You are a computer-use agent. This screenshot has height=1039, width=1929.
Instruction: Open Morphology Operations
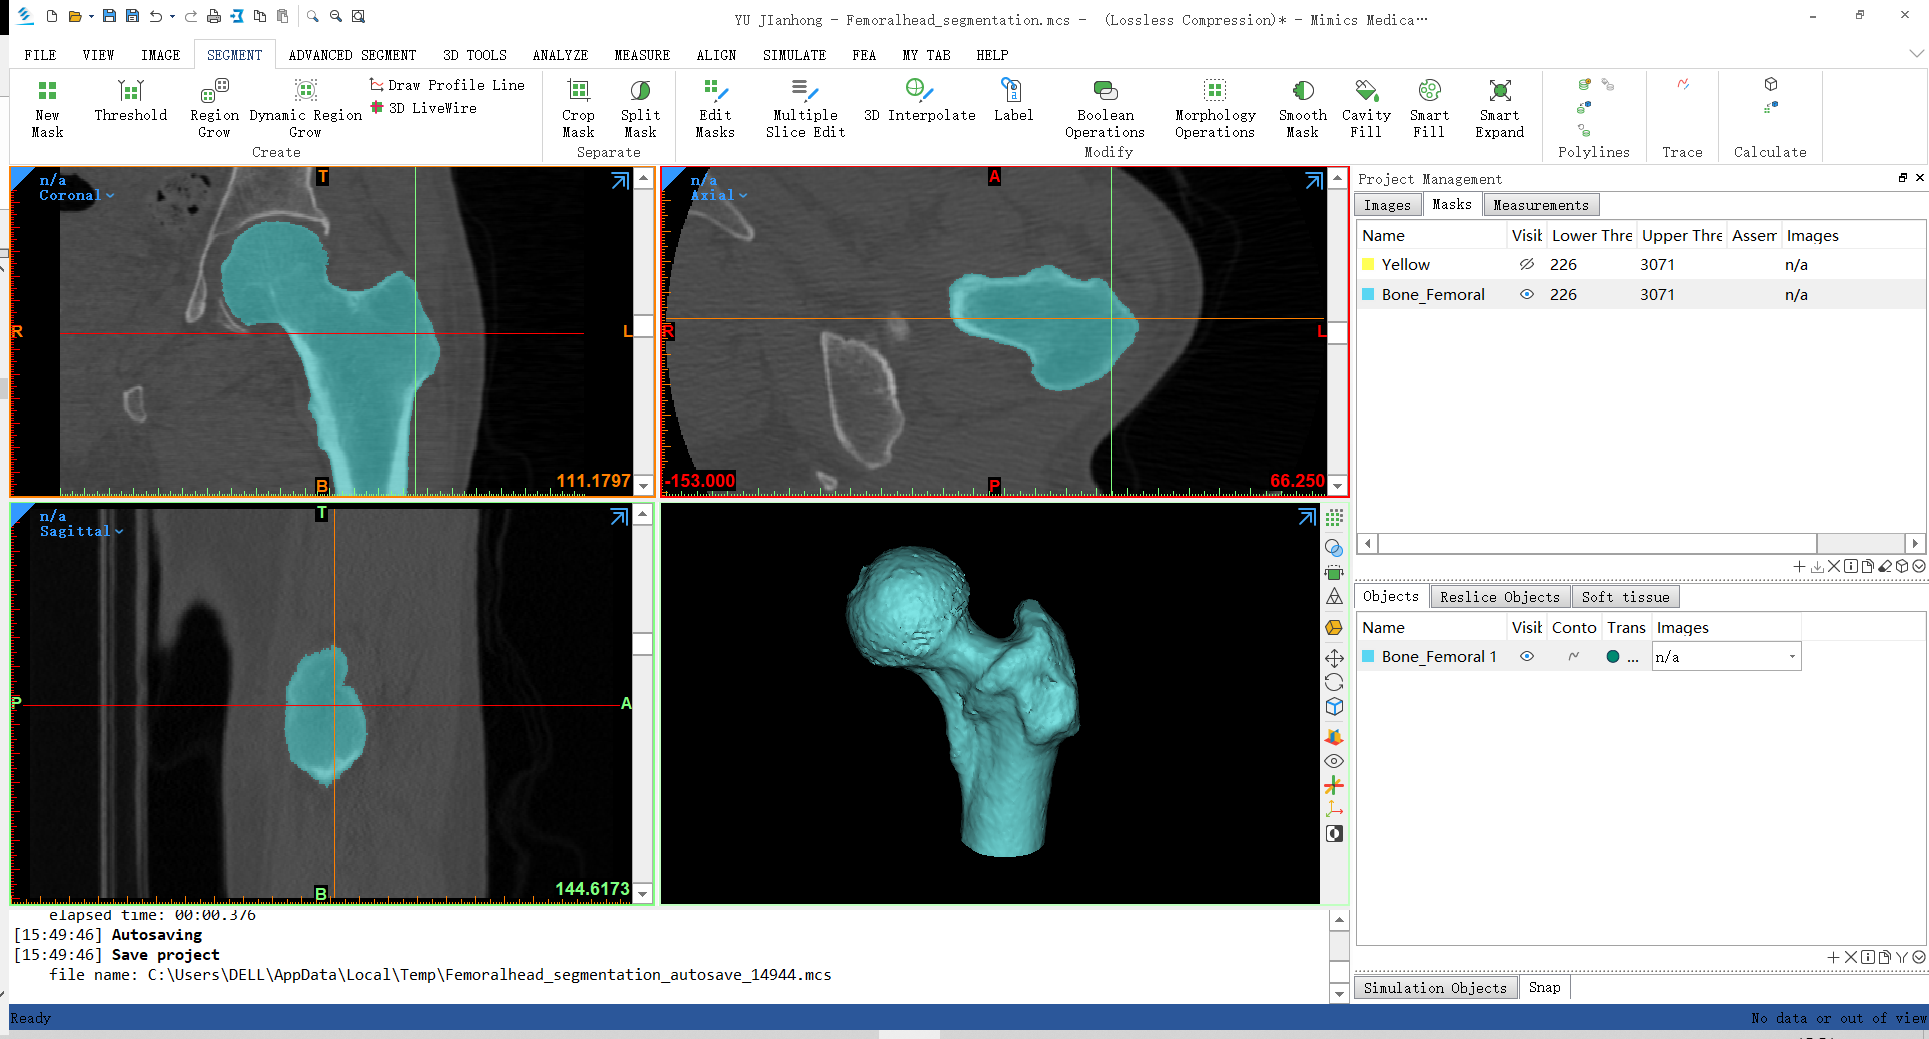point(1214,108)
